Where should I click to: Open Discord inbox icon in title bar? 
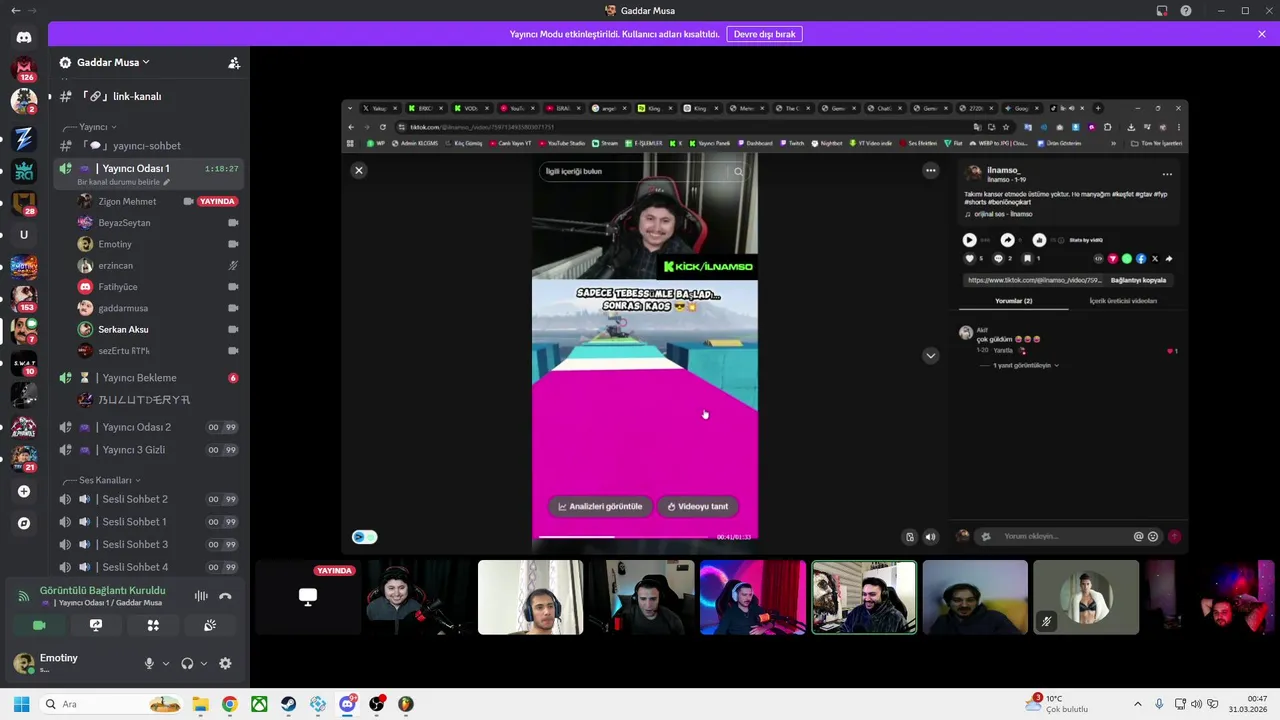(x=1162, y=11)
